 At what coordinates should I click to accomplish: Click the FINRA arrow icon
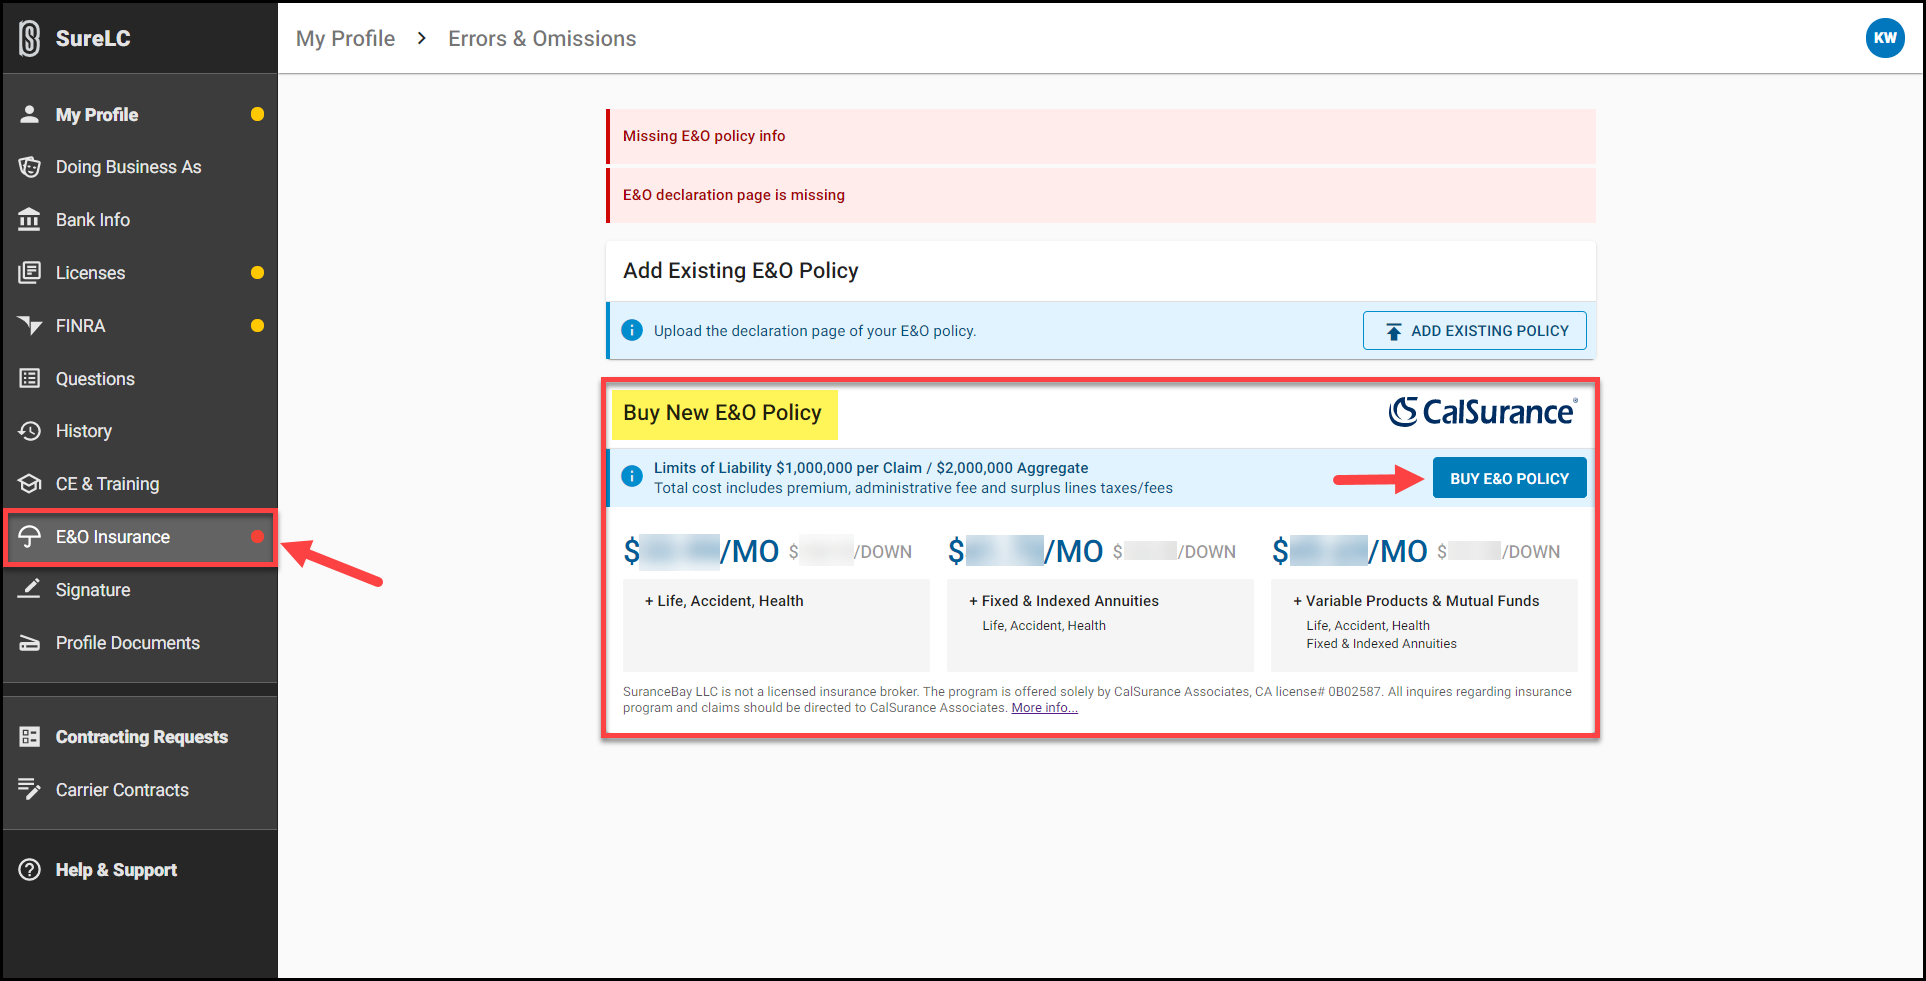click(x=30, y=325)
